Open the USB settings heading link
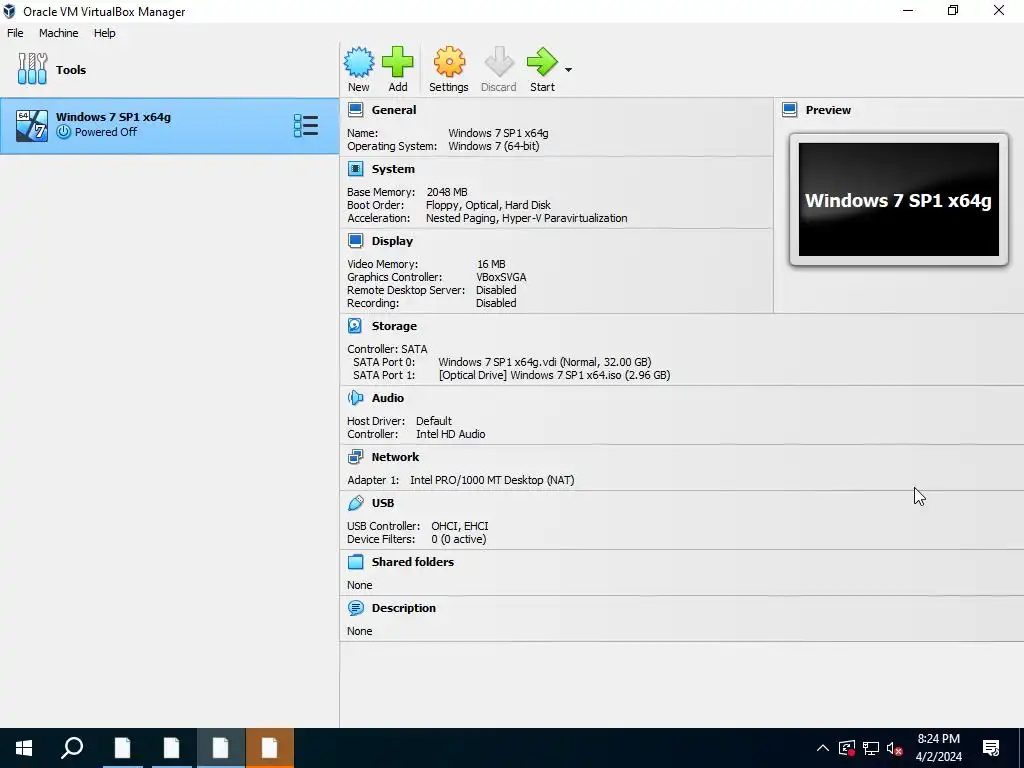The width and height of the screenshot is (1024, 768). [x=383, y=503]
